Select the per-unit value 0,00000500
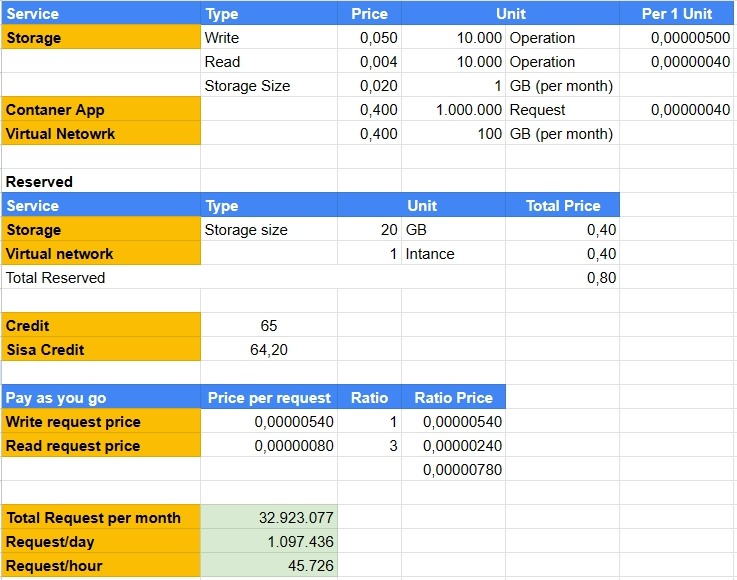737x580 pixels. 677,37
